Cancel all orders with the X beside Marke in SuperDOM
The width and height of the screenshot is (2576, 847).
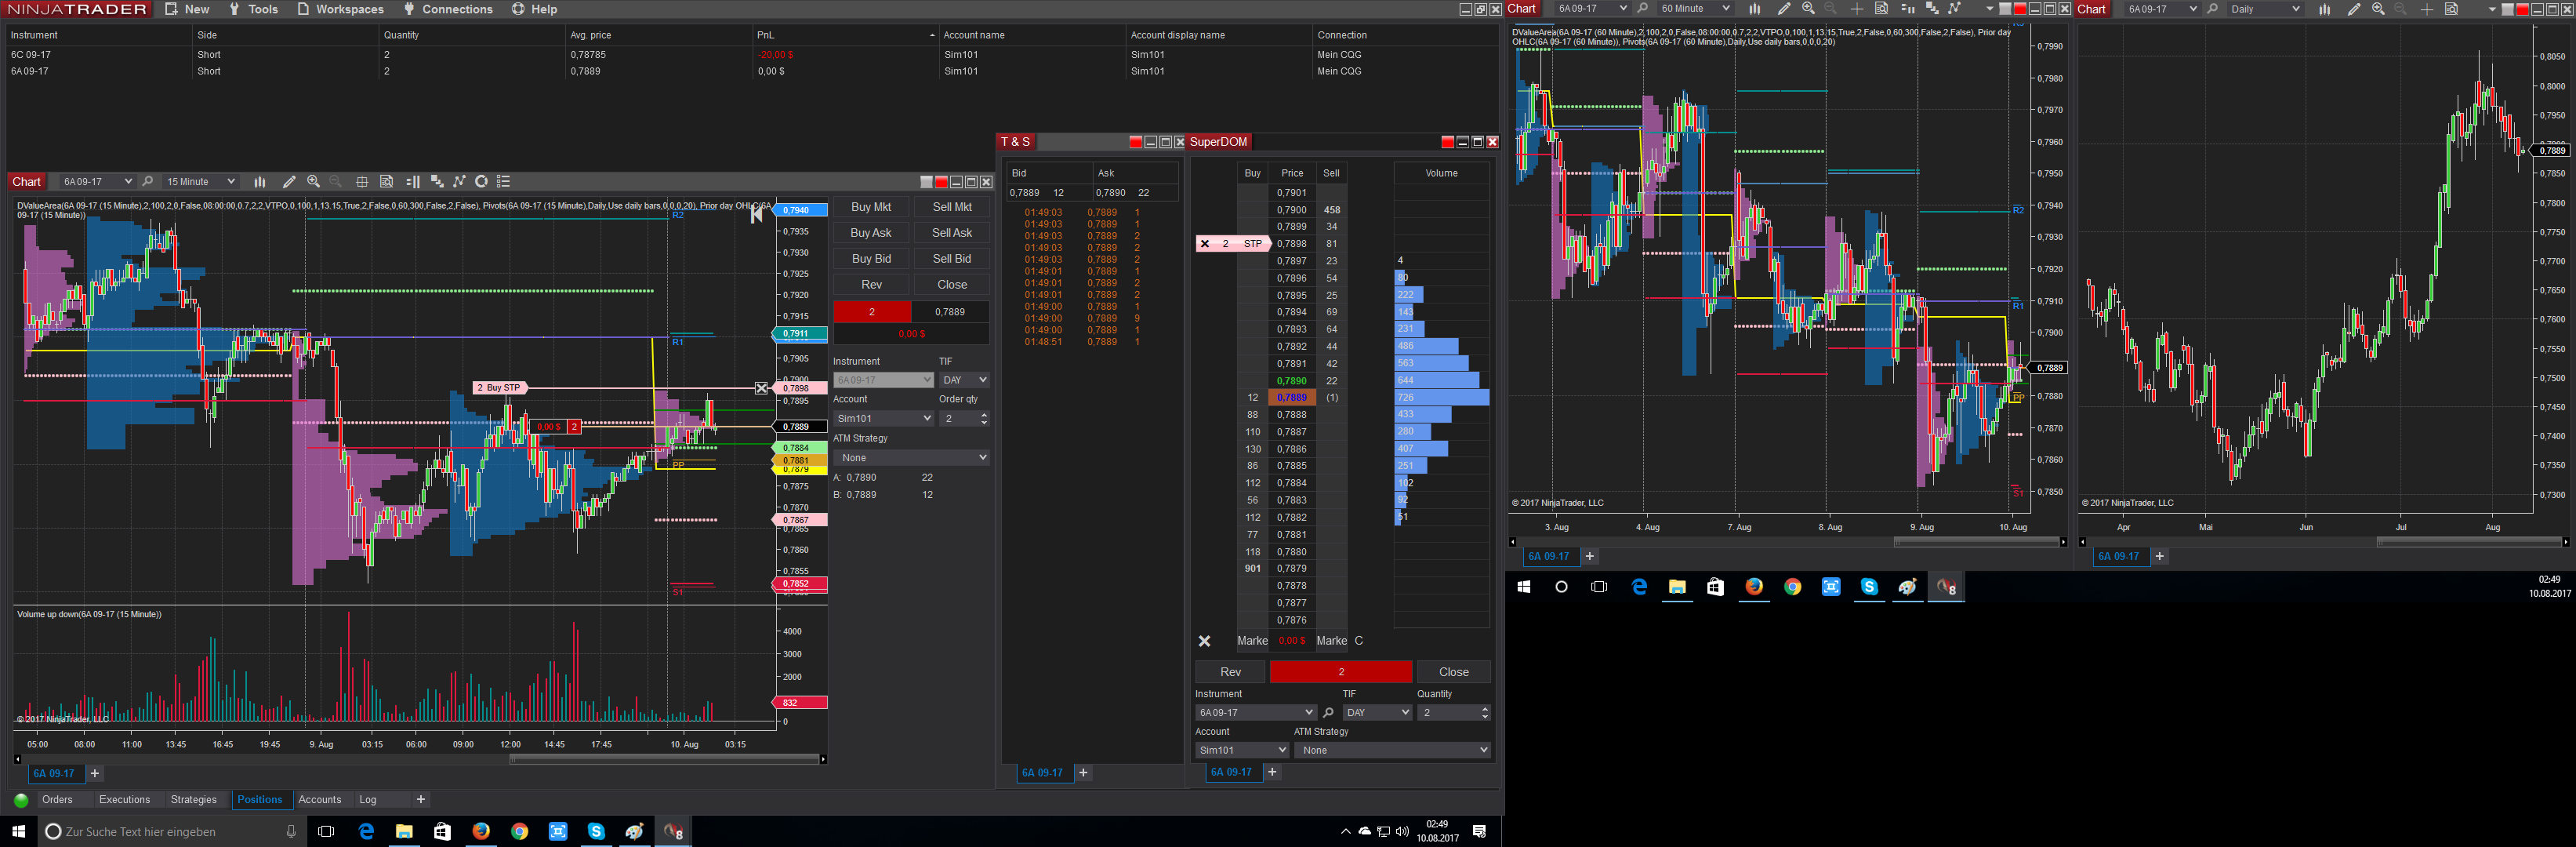1205,641
